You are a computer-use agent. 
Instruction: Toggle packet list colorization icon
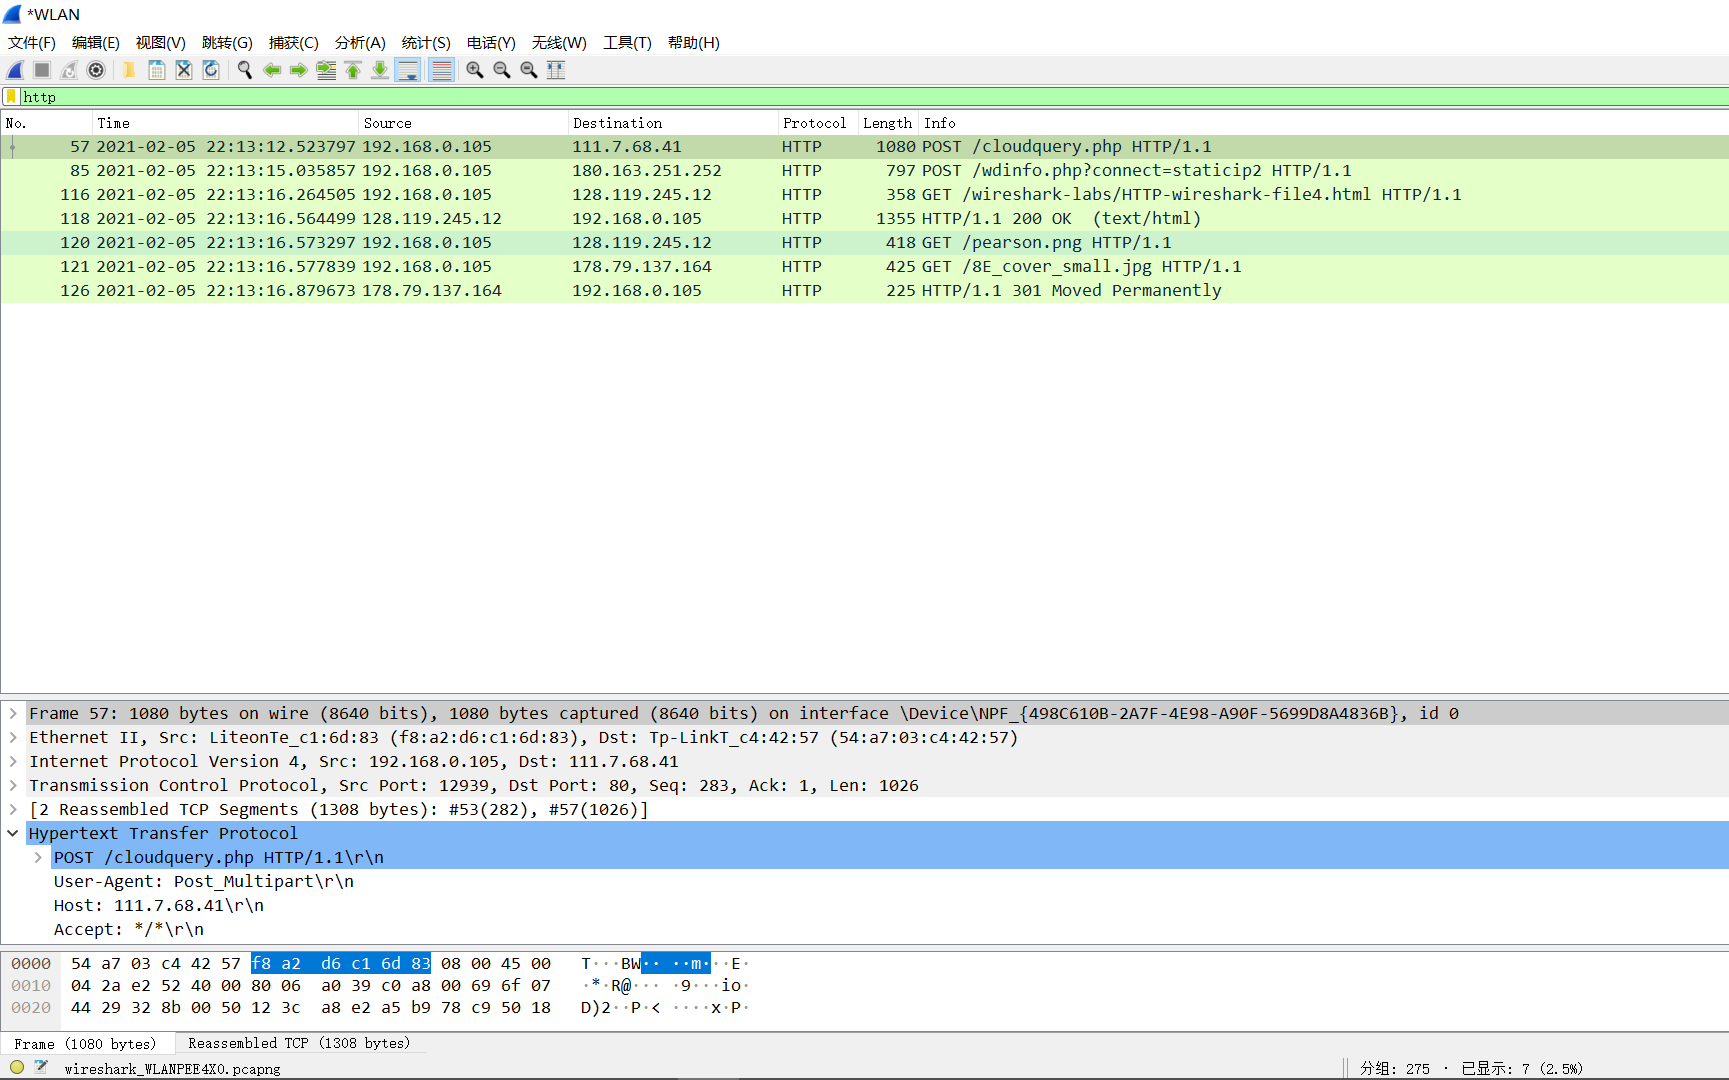[441, 70]
